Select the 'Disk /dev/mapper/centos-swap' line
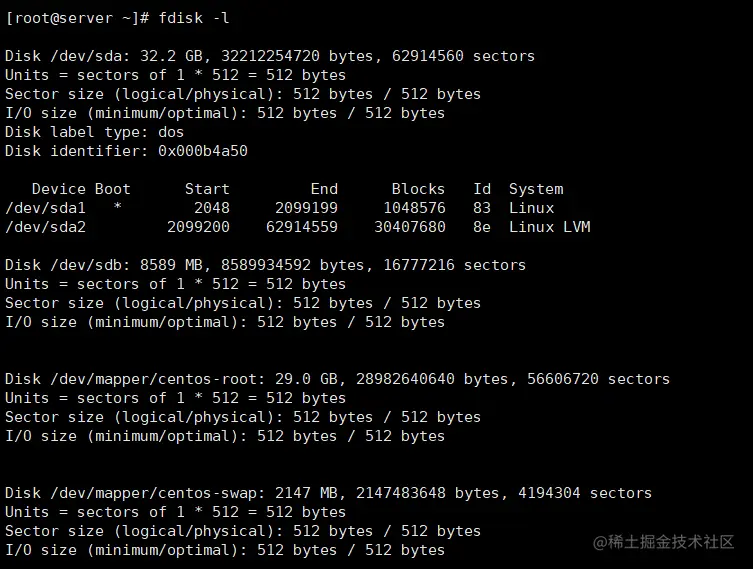The height and width of the screenshot is (569, 753). pos(328,493)
